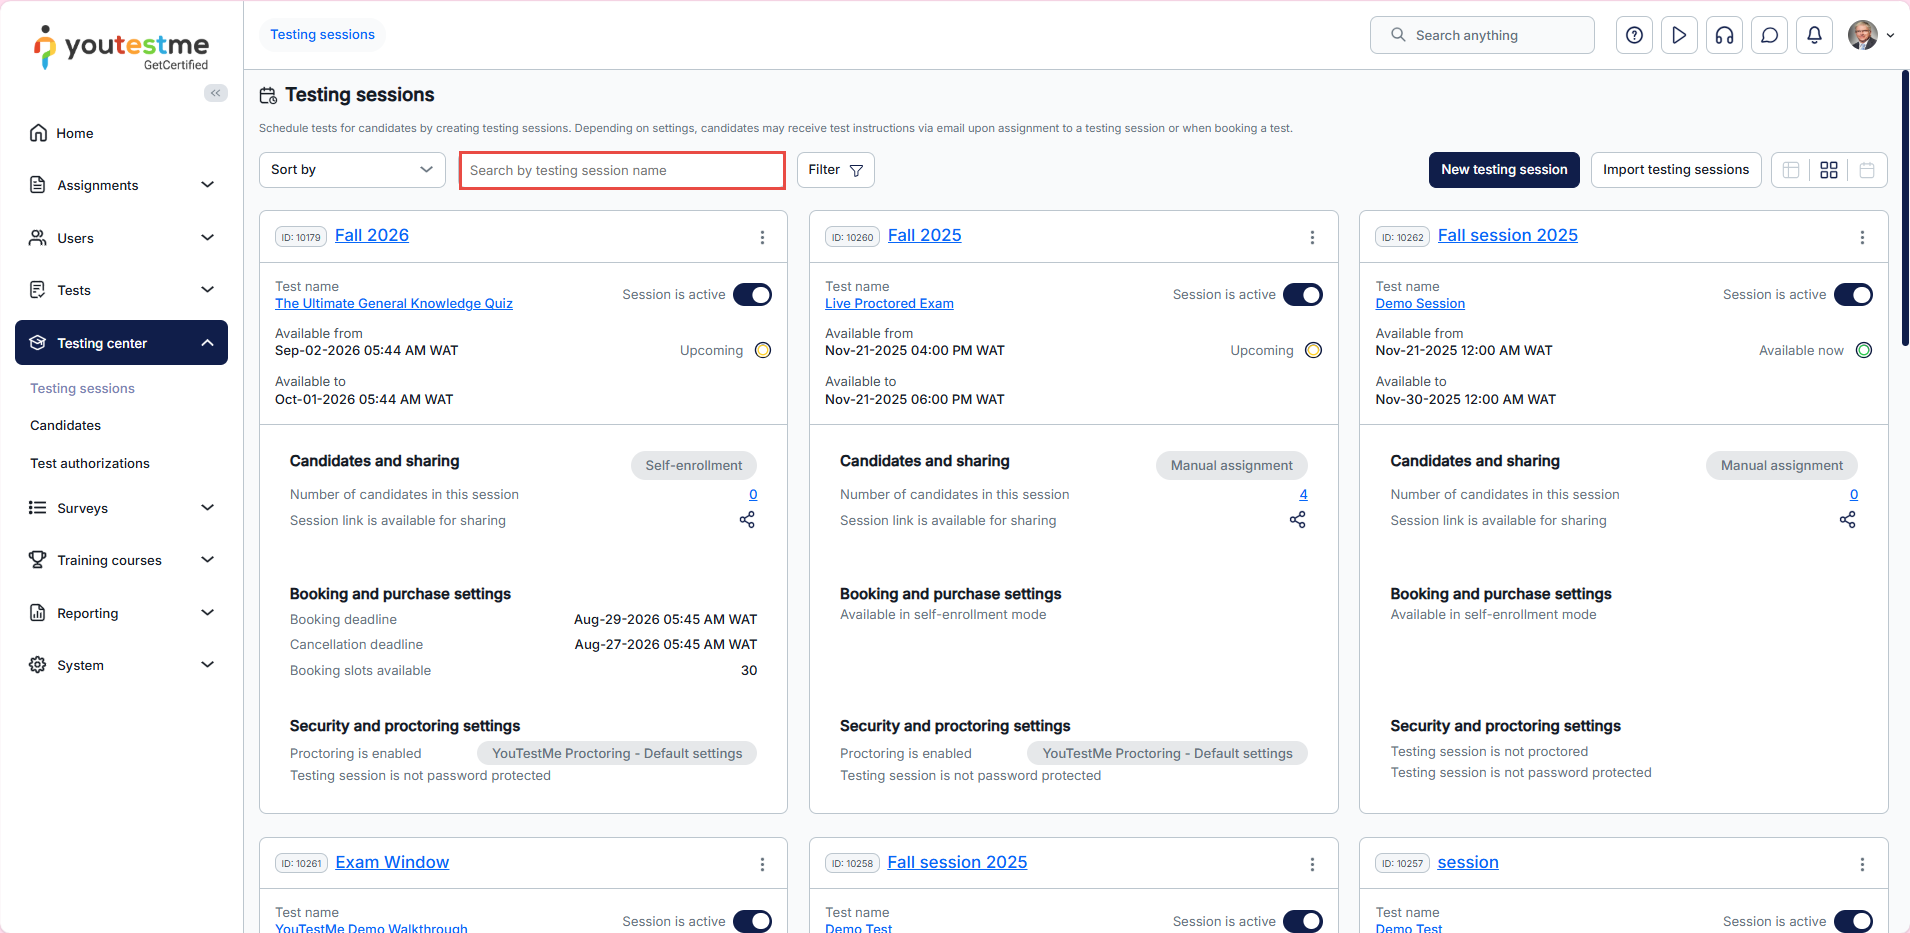Open The Ultimate General Knowledge Quiz link

[x=393, y=304]
